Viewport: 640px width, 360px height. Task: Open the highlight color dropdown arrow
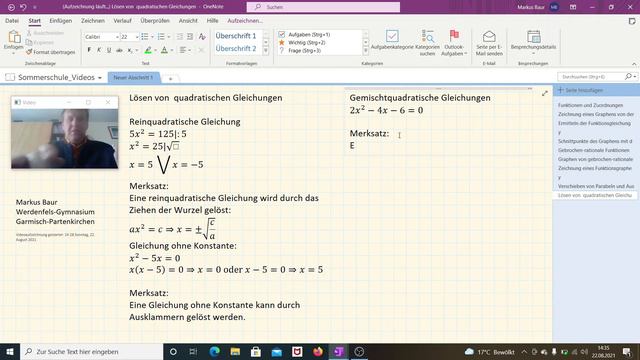(x=155, y=50)
